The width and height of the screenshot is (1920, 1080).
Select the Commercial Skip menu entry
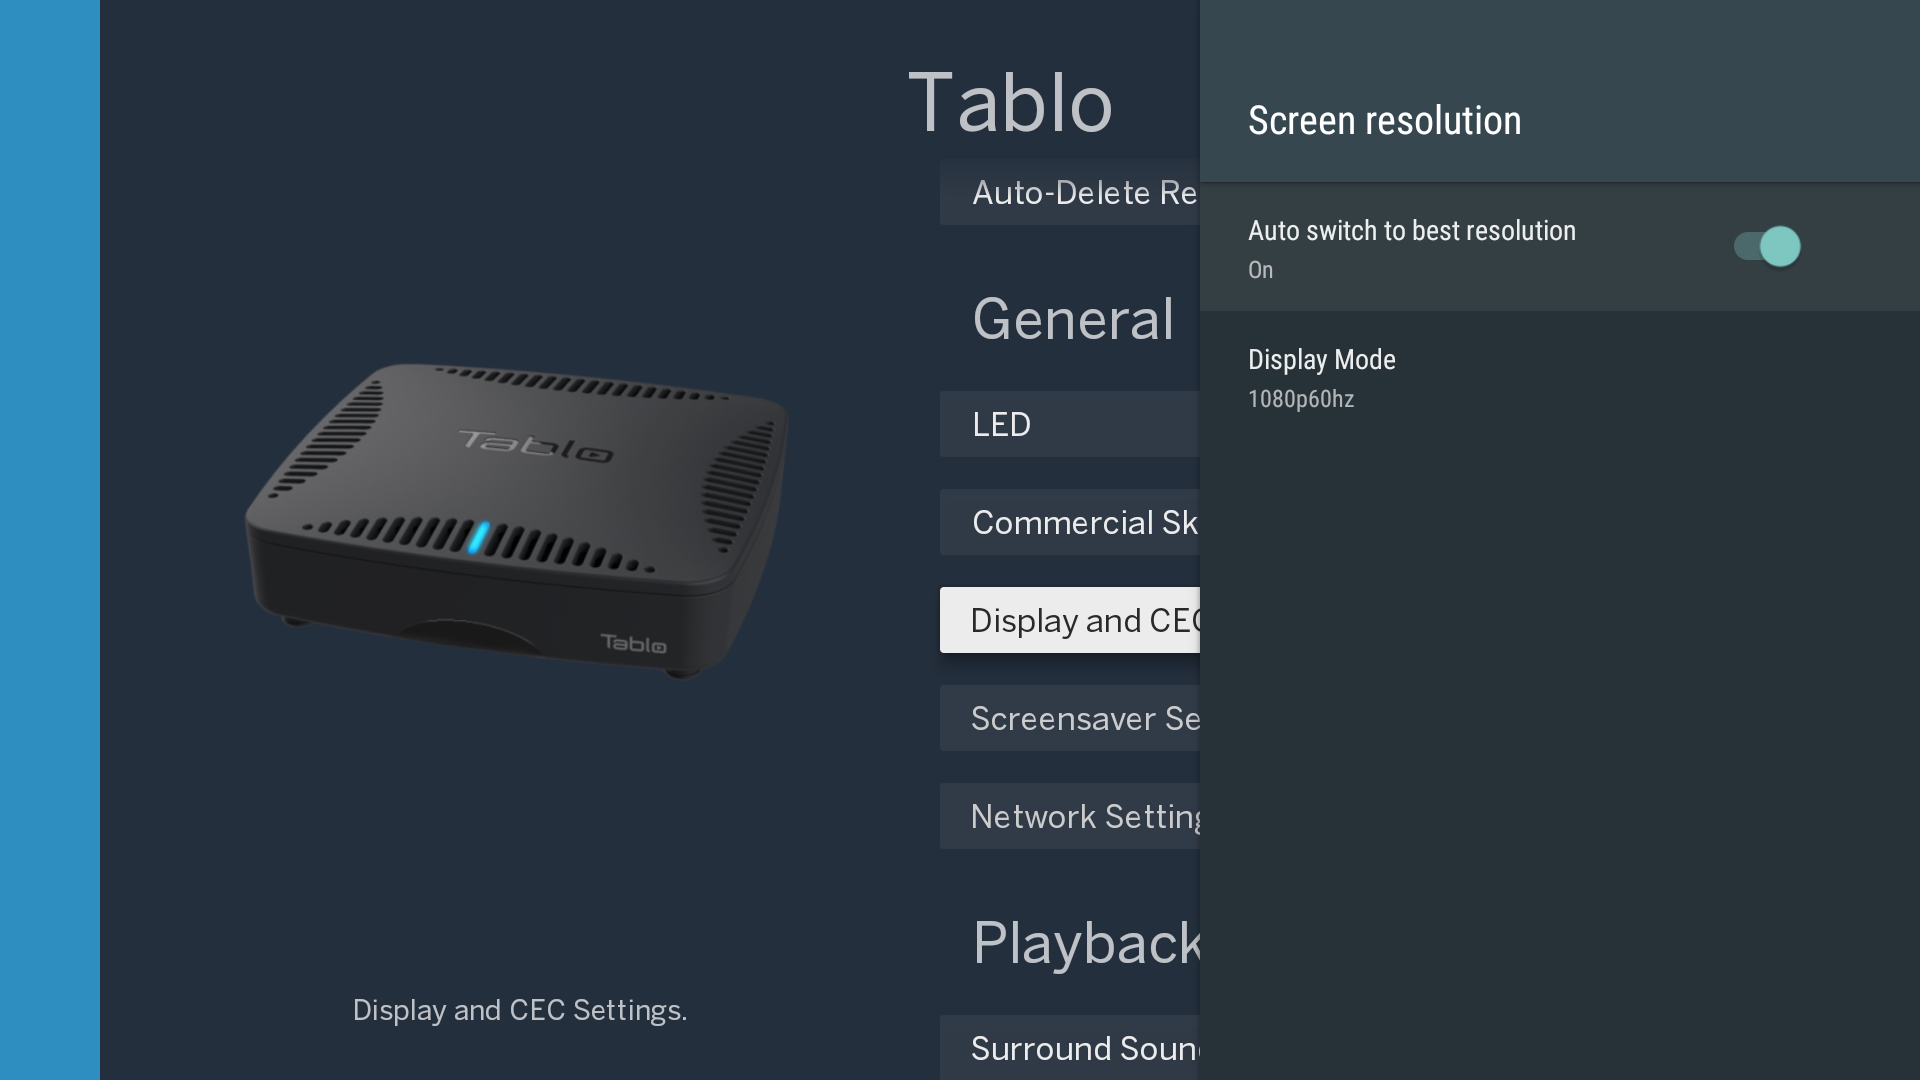[x=1070, y=522]
